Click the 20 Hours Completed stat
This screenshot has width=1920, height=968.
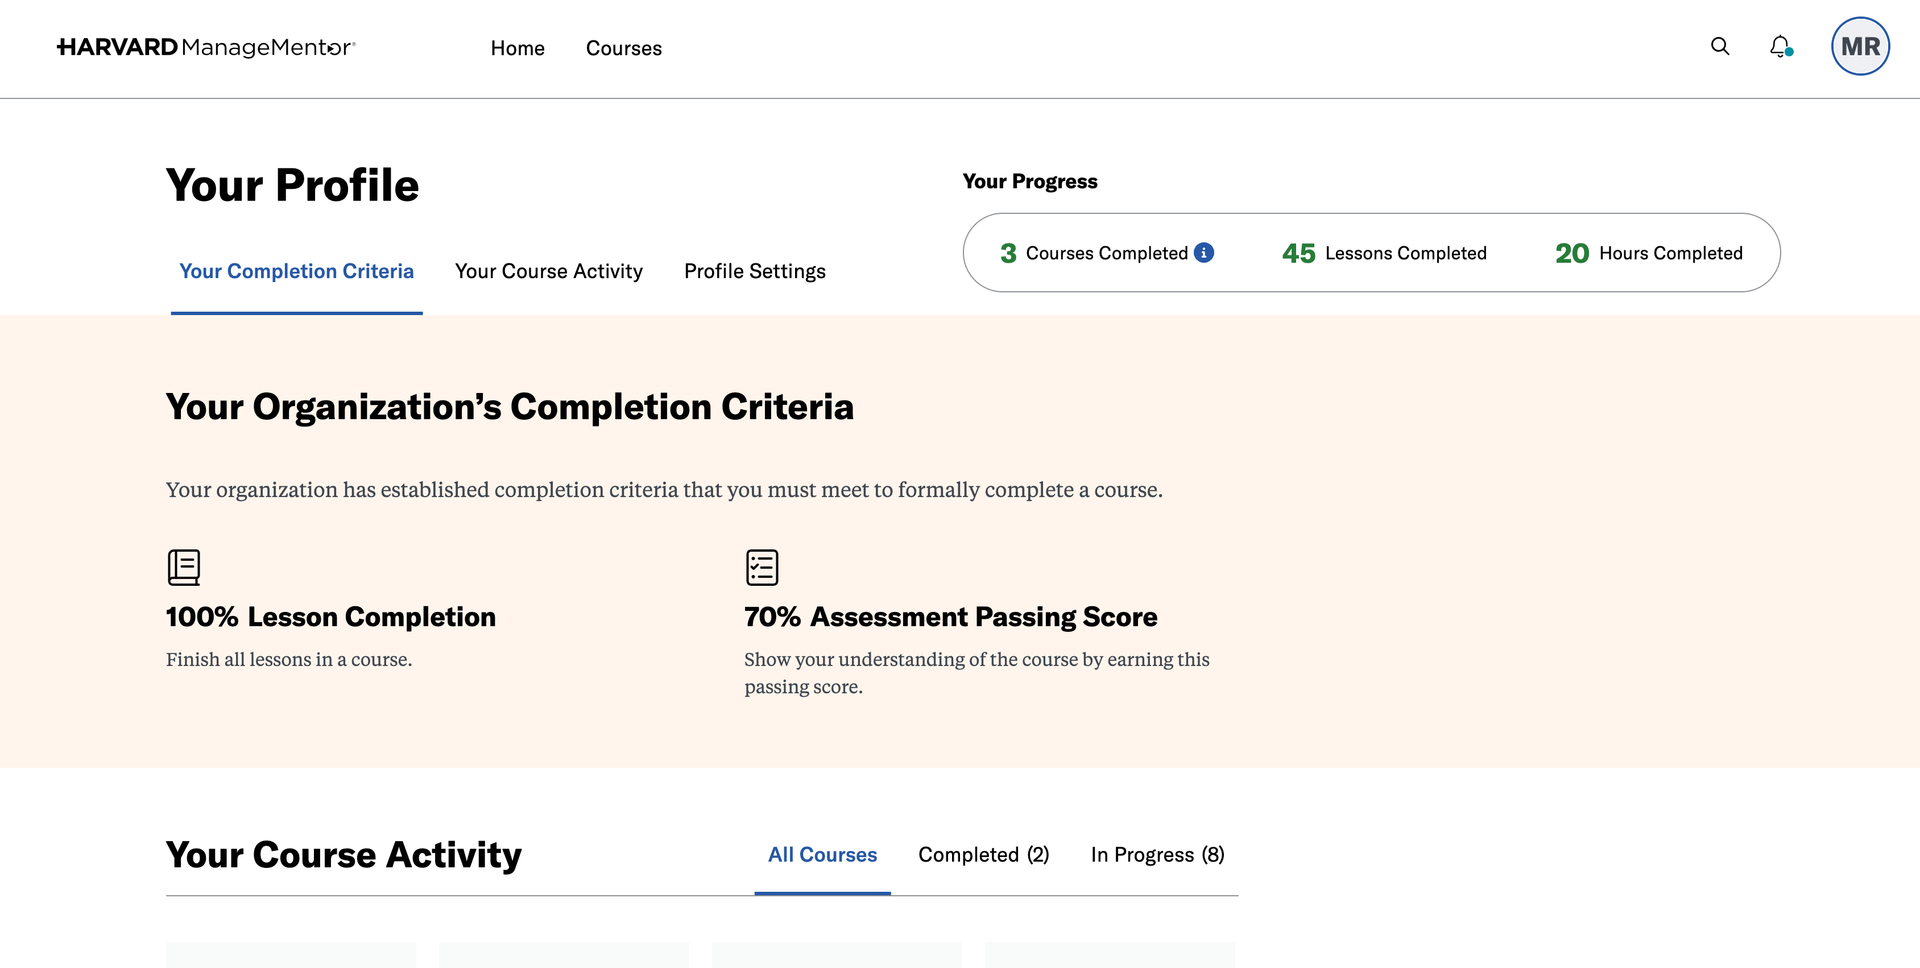click(1648, 253)
